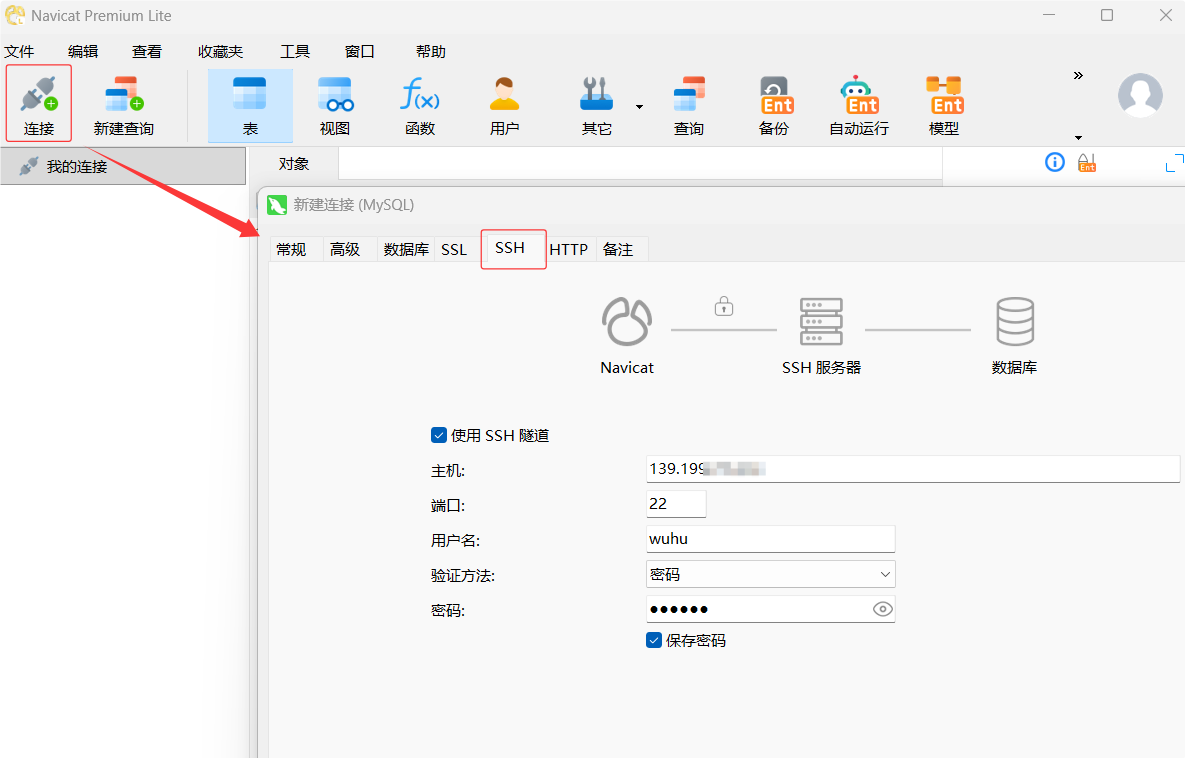Click the object search bar field

click(x=640, y=163)
